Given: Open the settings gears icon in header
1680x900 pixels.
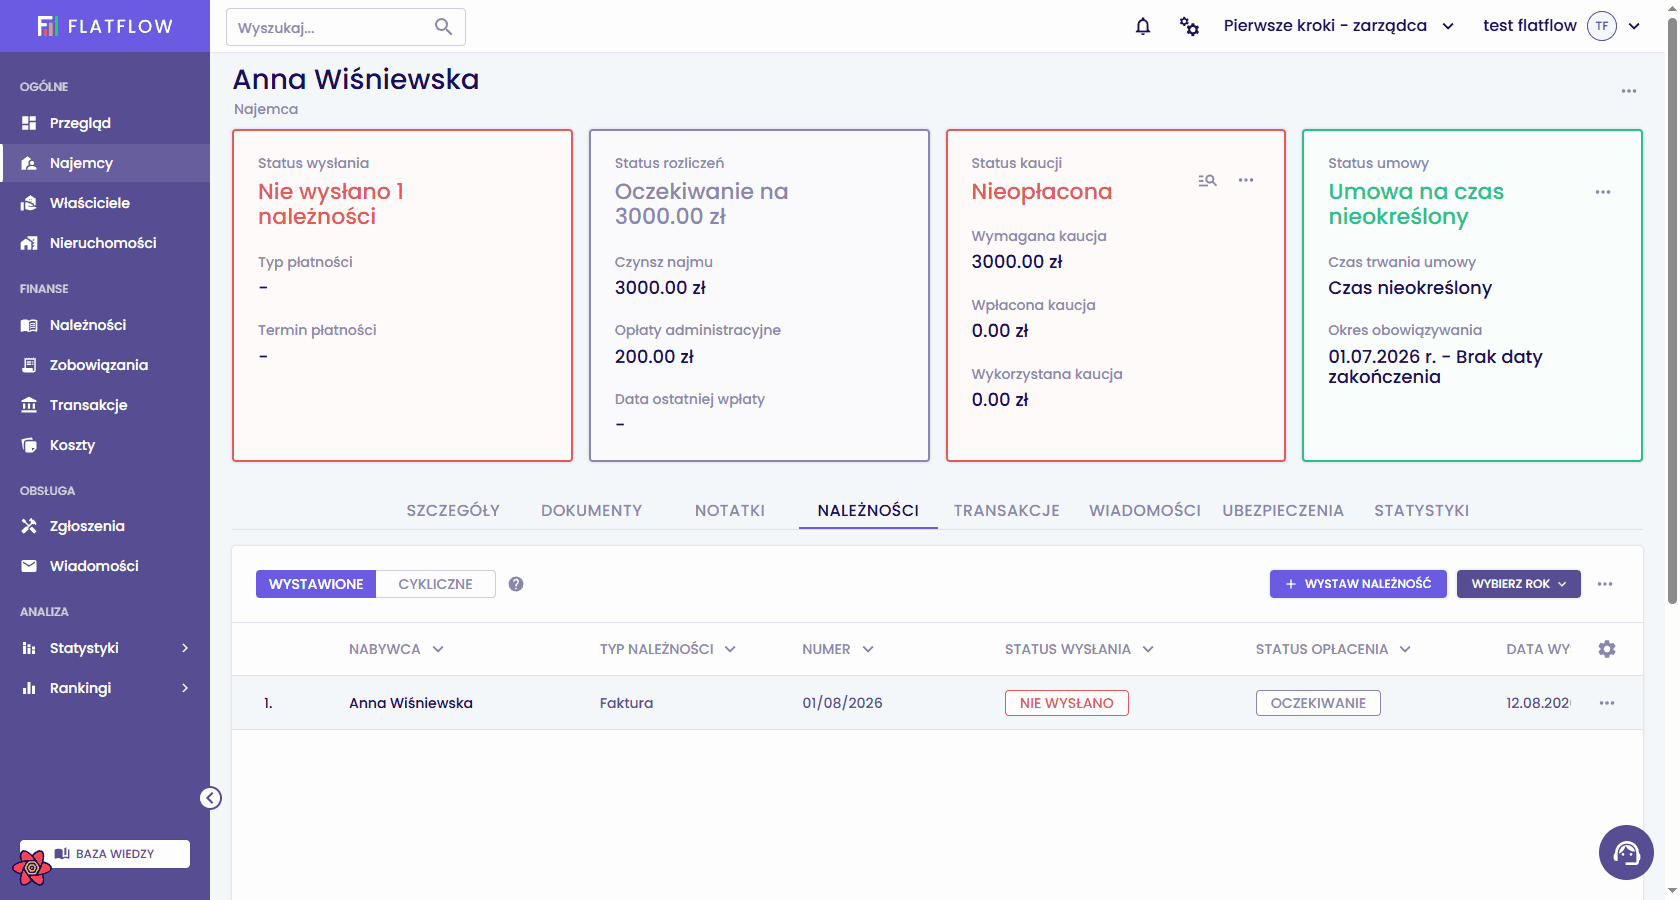Looking at the screenshot, I should pyautogui.click(x=1189, y=26).
